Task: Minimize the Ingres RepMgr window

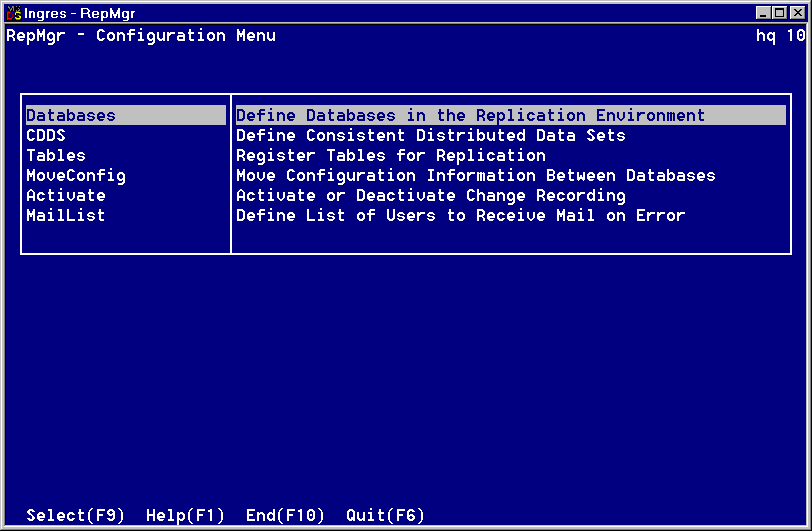Action: [764, 13]
